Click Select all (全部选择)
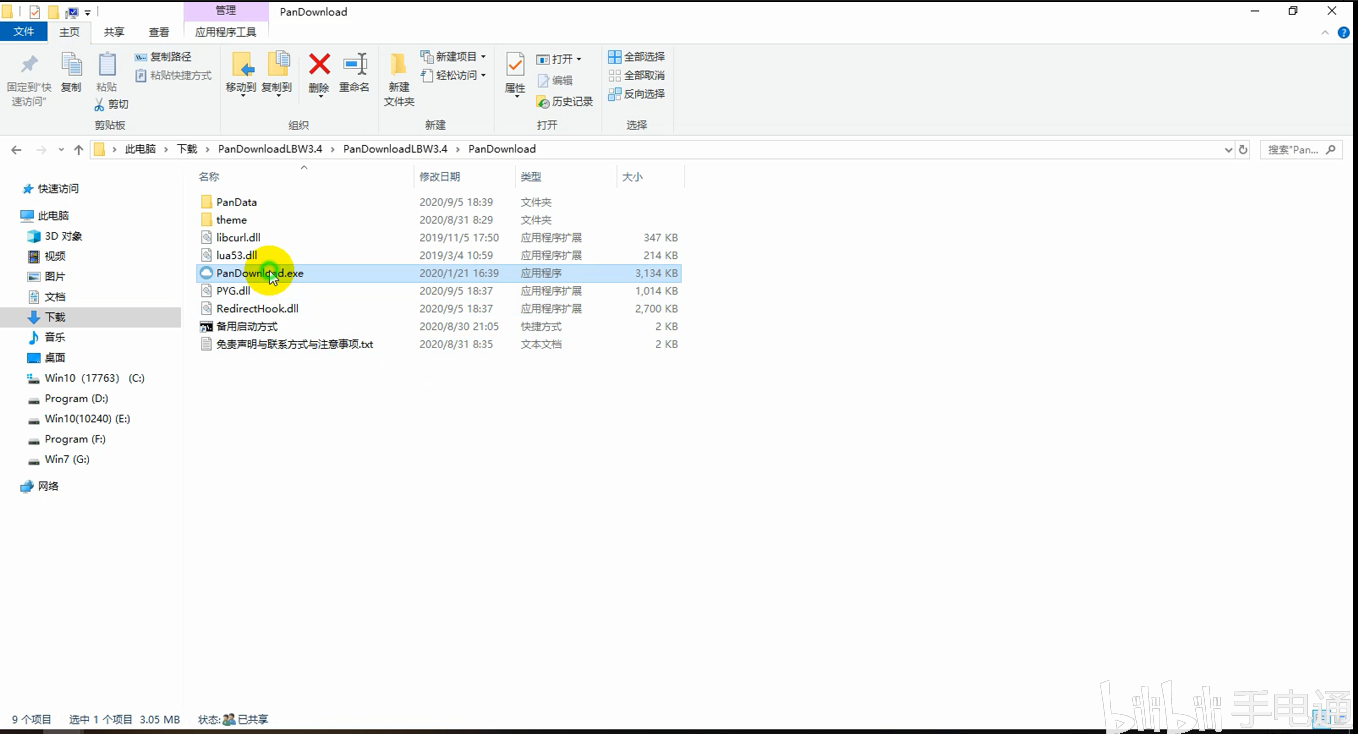Screen dimensions: 1358x734 (636, 57)
